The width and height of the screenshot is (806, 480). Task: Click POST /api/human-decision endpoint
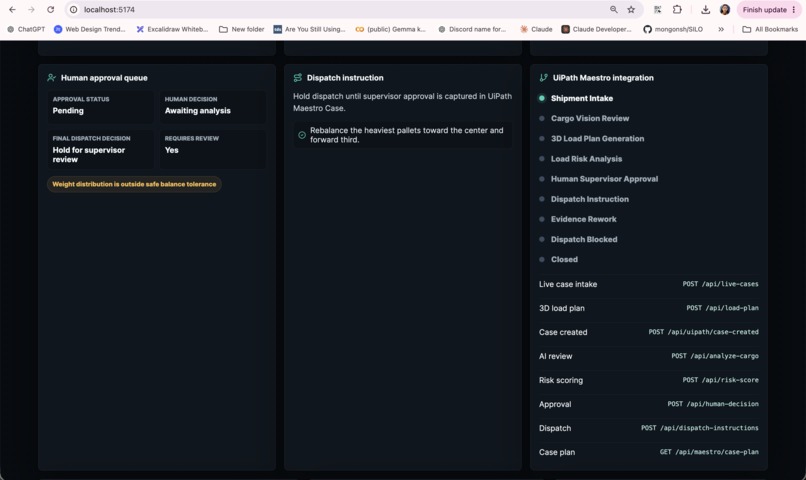(713, 404)
